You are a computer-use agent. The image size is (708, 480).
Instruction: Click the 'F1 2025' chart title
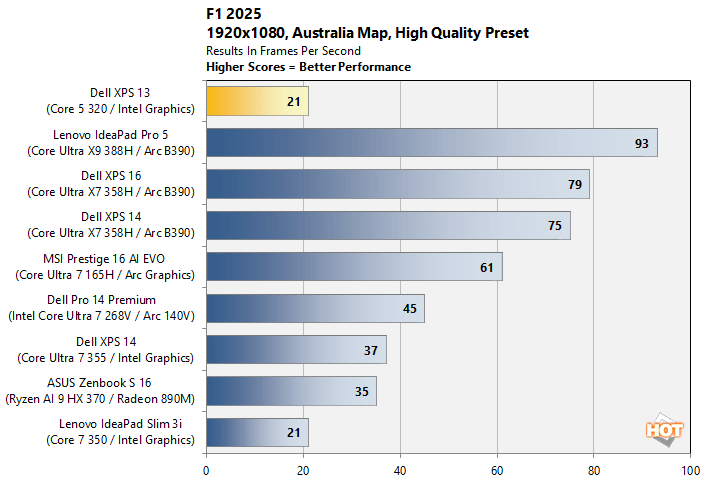click(x=233, y=14)
